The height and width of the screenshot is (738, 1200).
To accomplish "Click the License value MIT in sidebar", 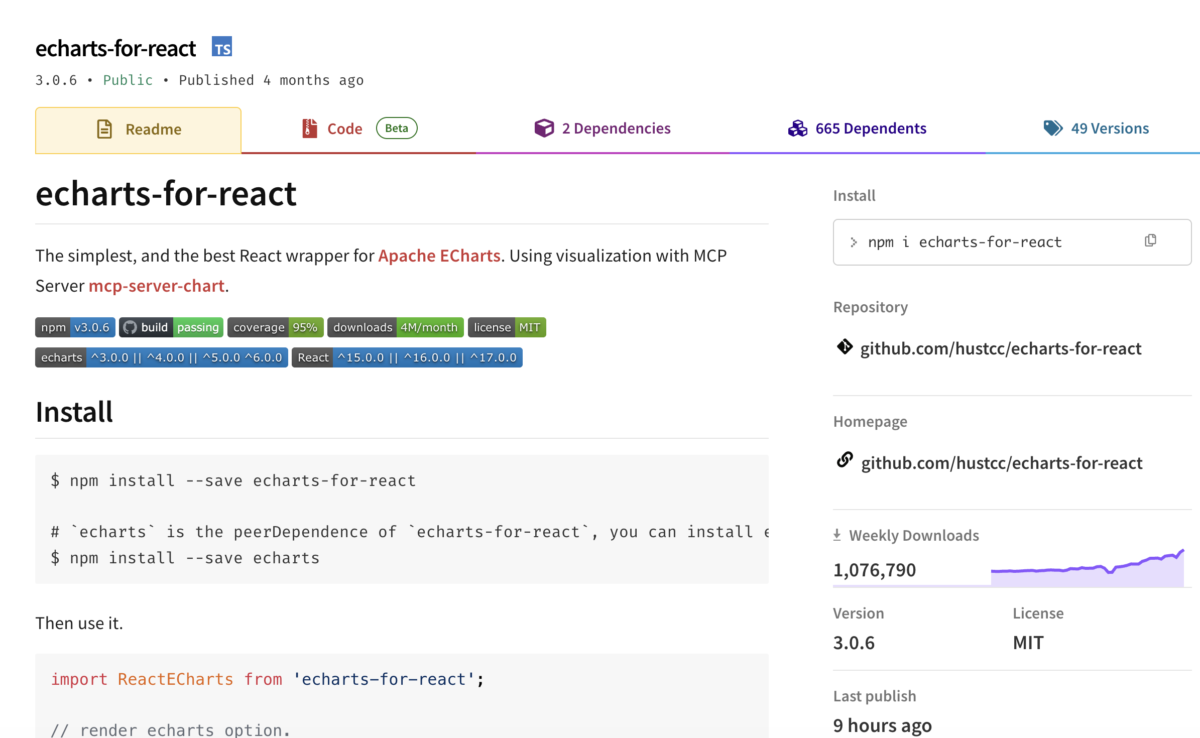I will tap(1028, 643).
